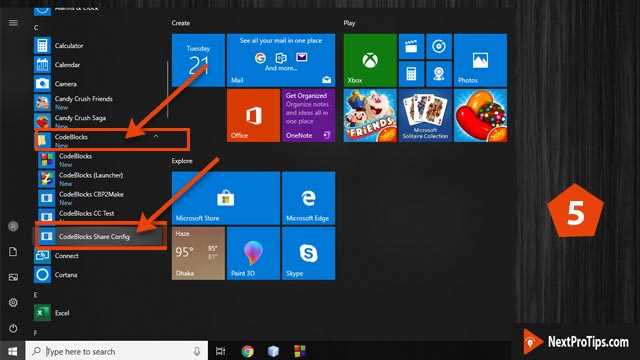Click the Windows Start button
Image resolution: width=640 pixels, height=360 pixels.
(x=12, y=351)
